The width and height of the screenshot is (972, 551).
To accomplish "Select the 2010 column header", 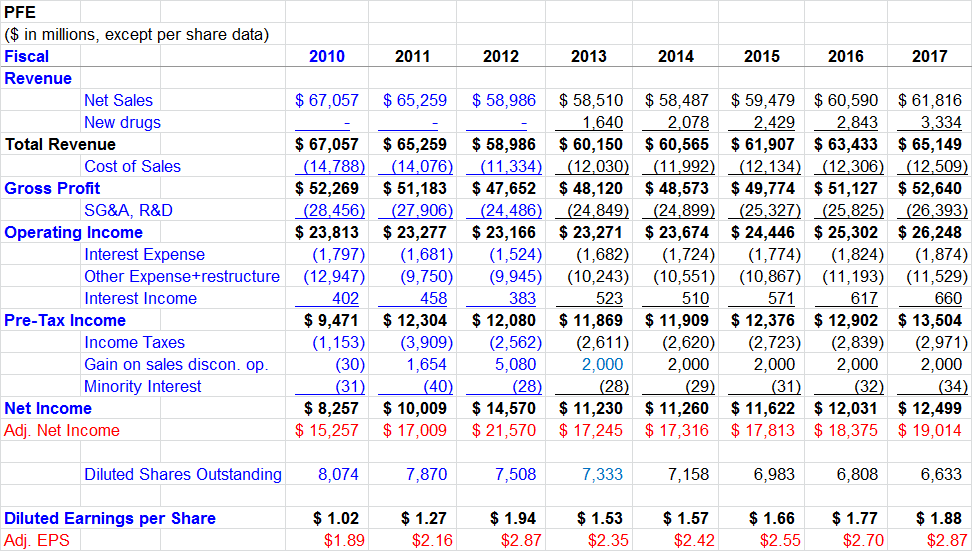I will click(x=327, y=56).
